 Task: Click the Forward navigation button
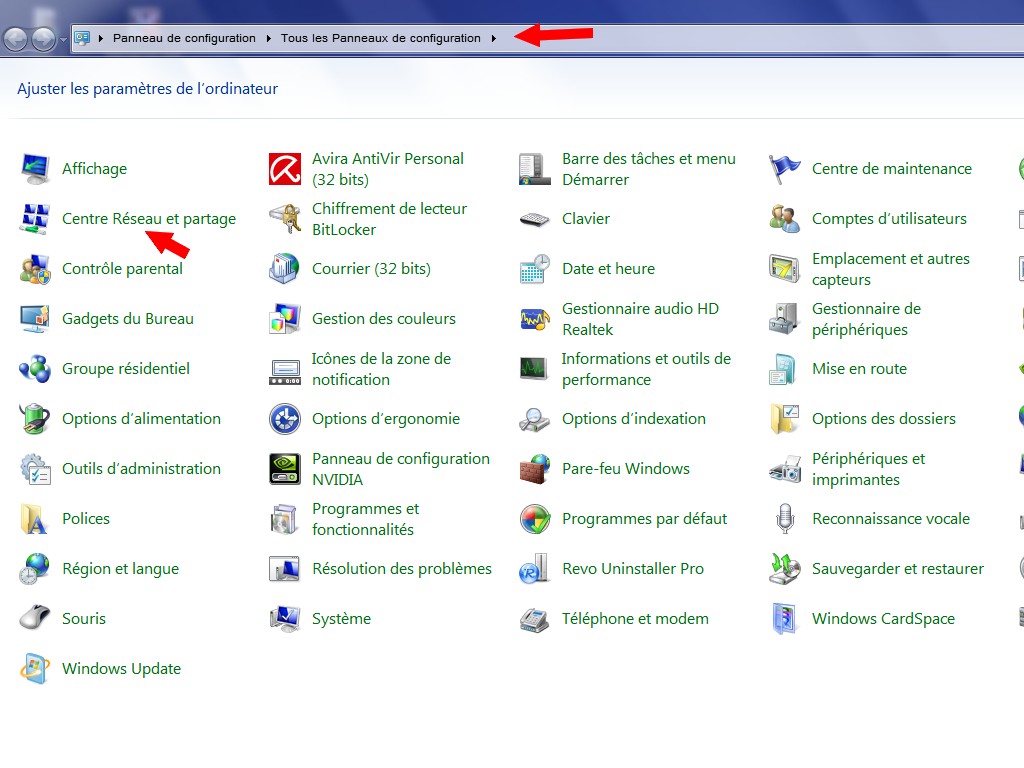point(43,39)
